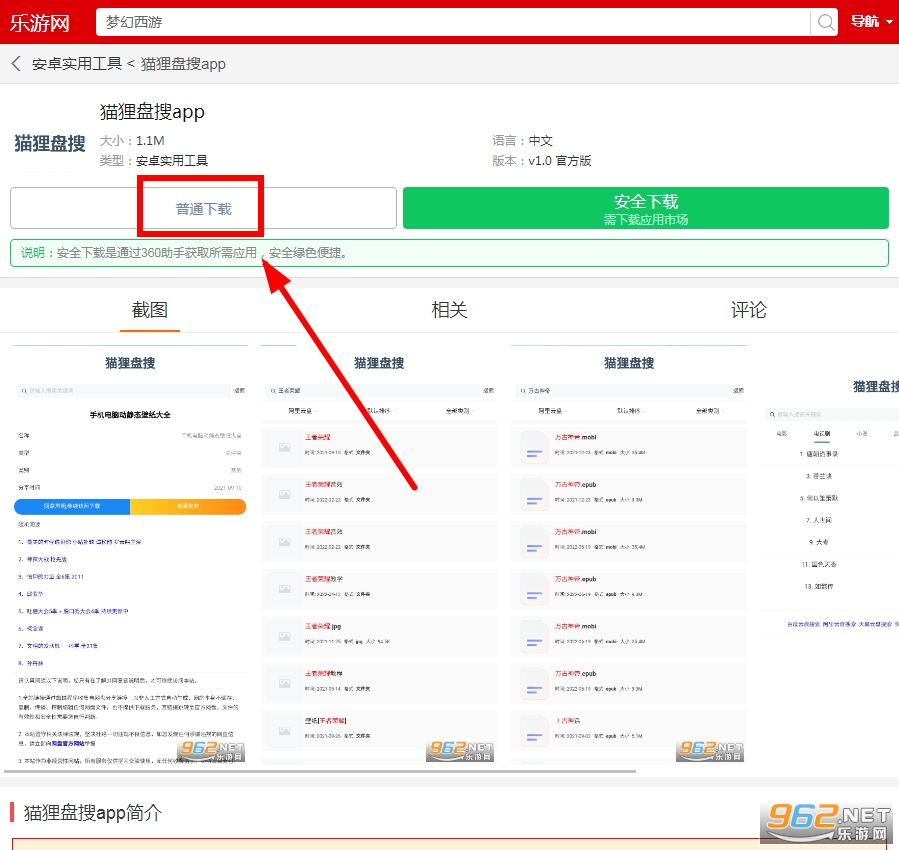Open the 安卓实用工具 breadcrumb link
Viewport: 899px width, 850px height.
[77, 64]
